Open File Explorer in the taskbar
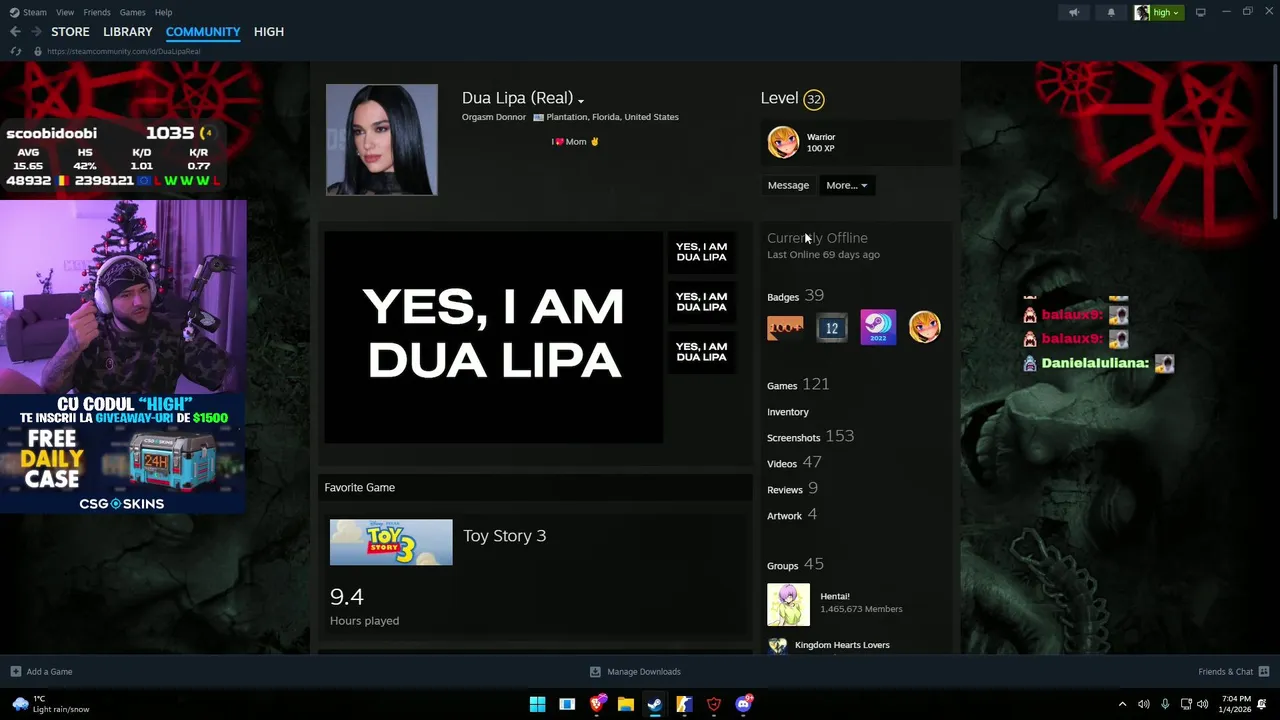The image size is (1280, 720). pos(625,704)
